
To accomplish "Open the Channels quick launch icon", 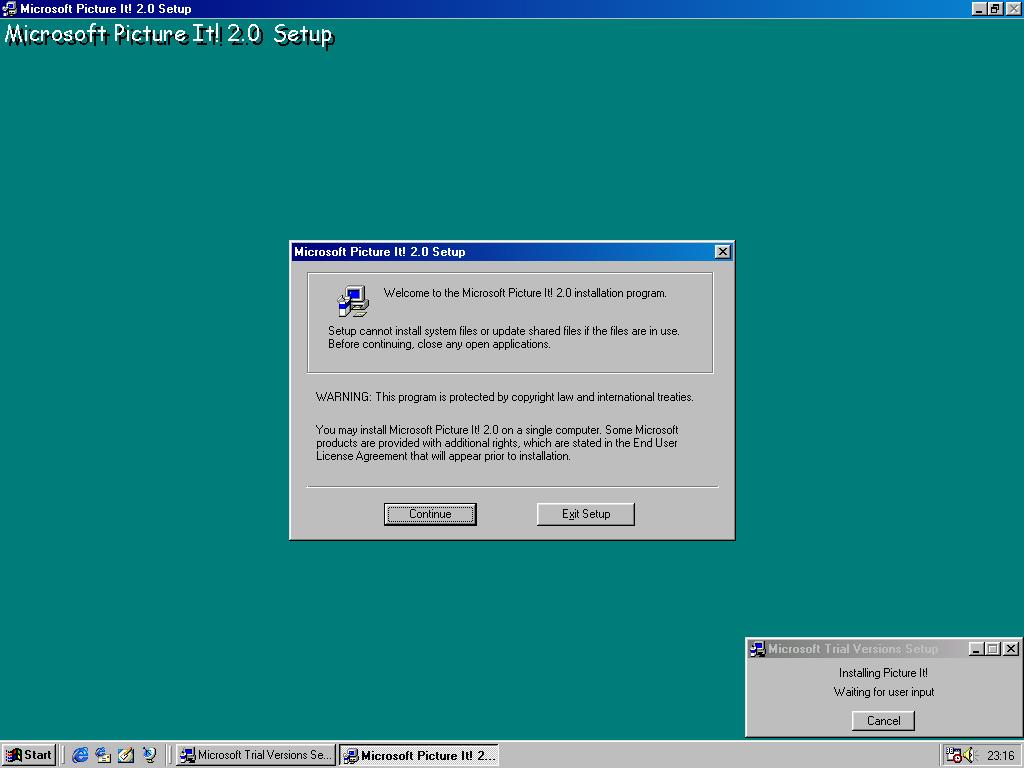I will pyautogui.click(x=150, y=755).
